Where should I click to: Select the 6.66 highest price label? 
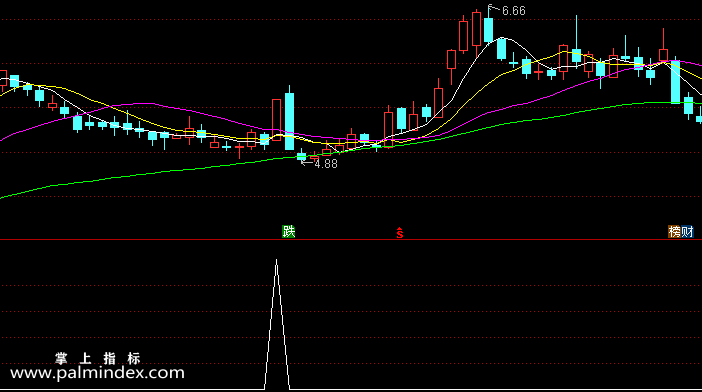click(514, 11)
